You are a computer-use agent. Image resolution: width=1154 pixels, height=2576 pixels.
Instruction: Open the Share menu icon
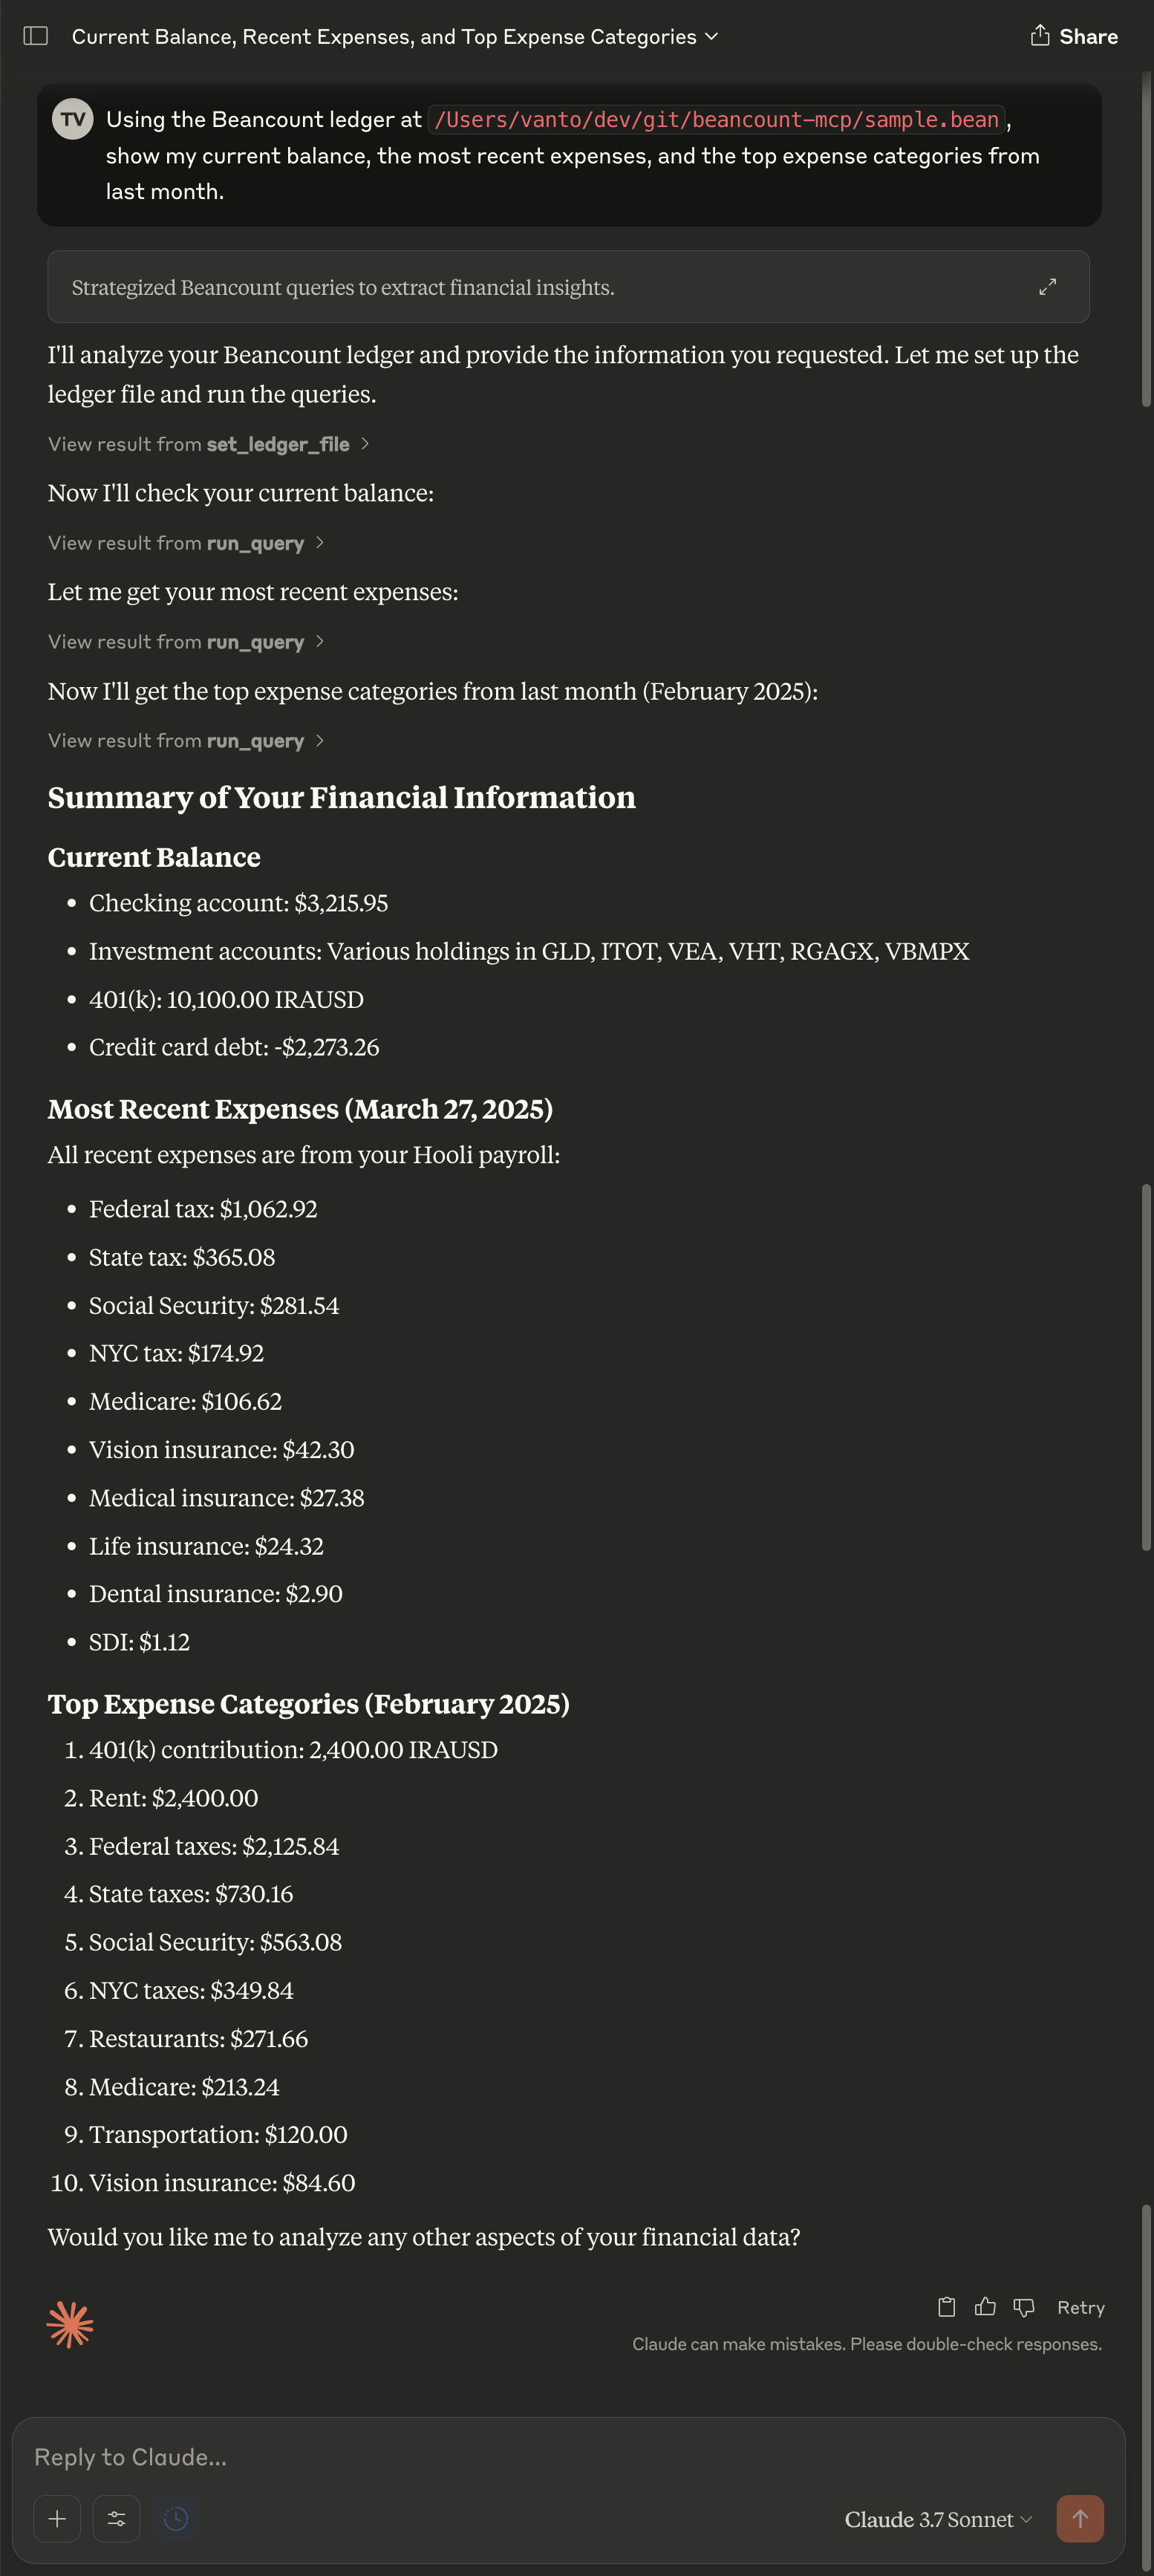pos(1040,35)
